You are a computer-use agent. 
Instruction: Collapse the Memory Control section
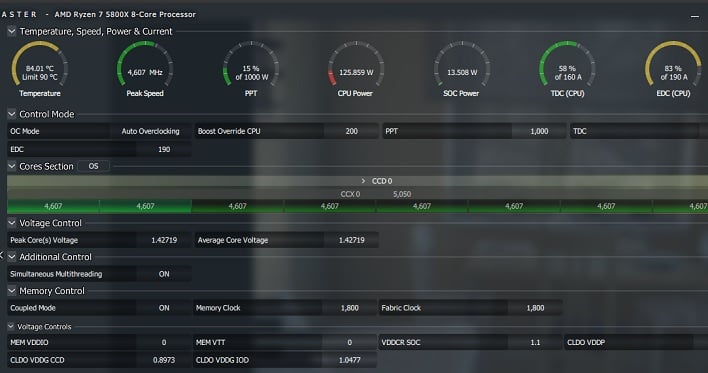coord(12,291)
